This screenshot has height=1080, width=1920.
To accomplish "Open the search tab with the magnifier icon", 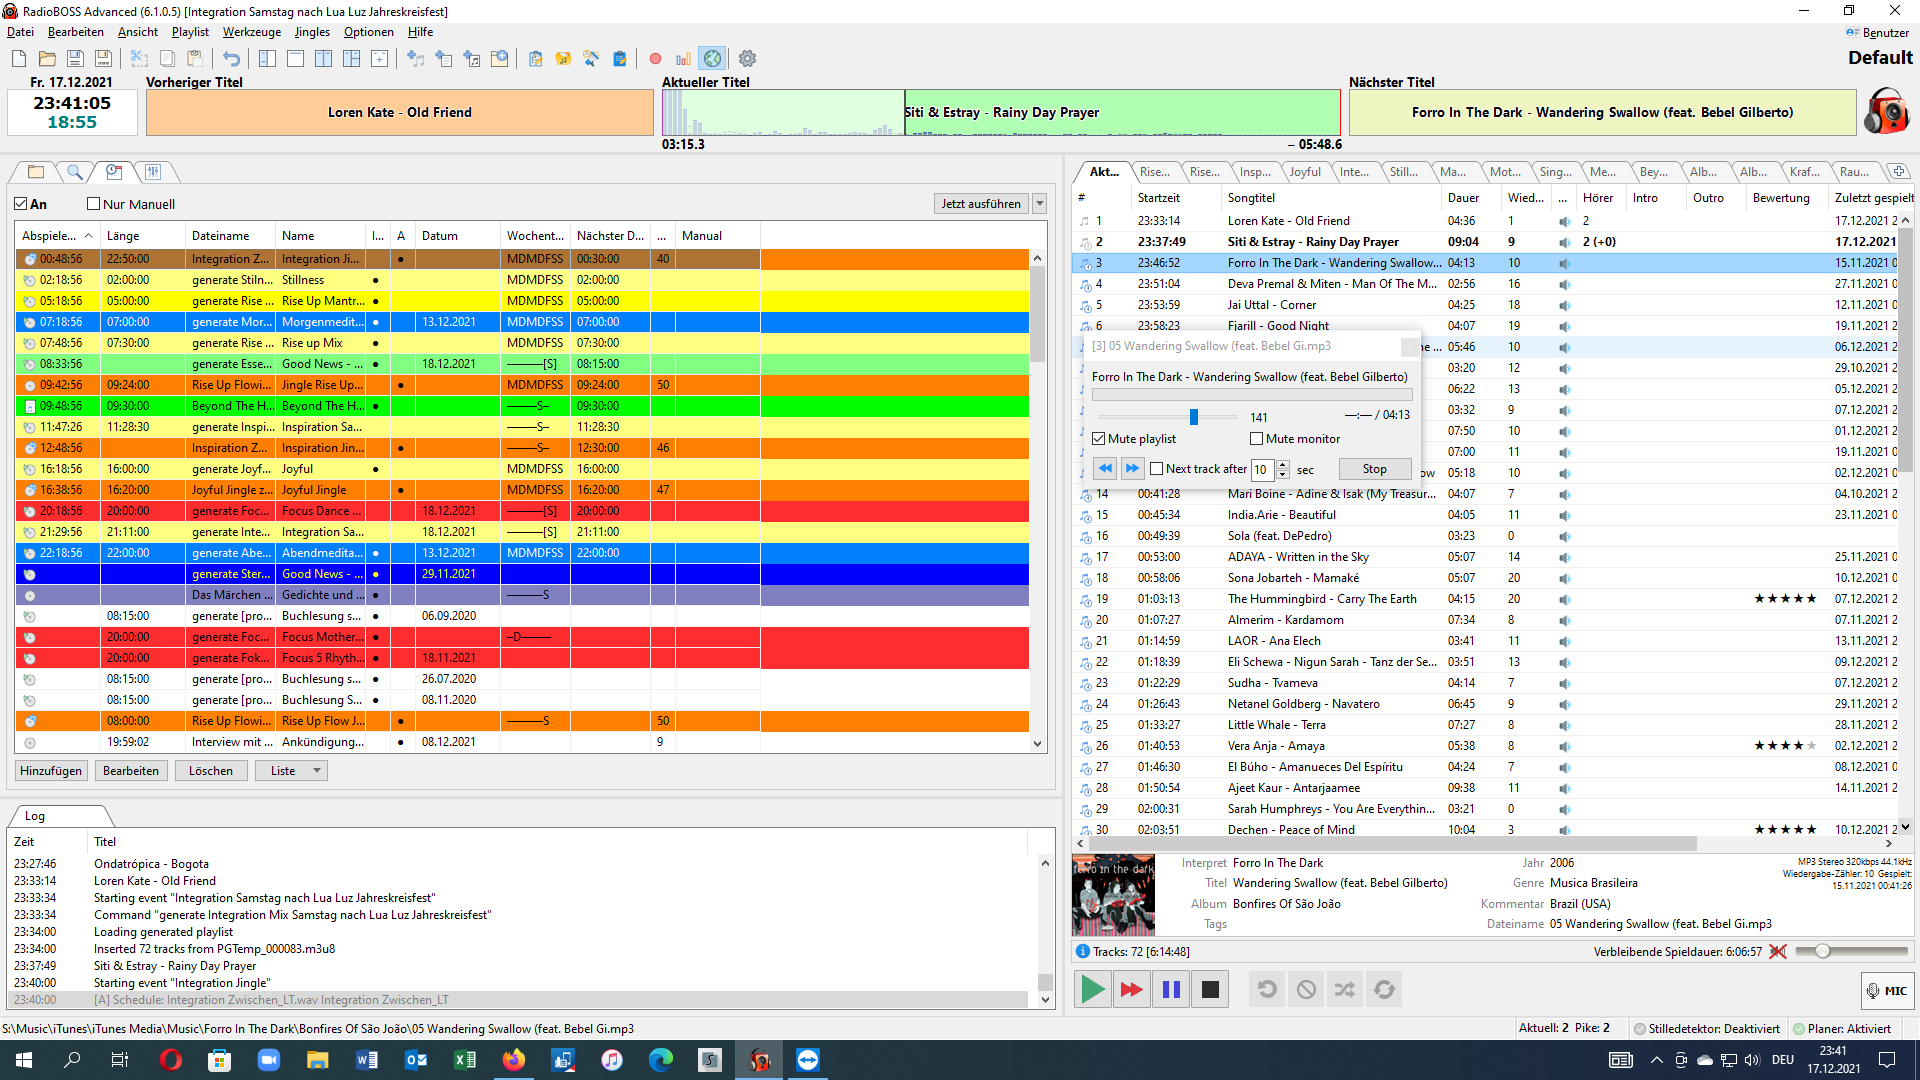I will pyautogui.click(x=75, y=172).
